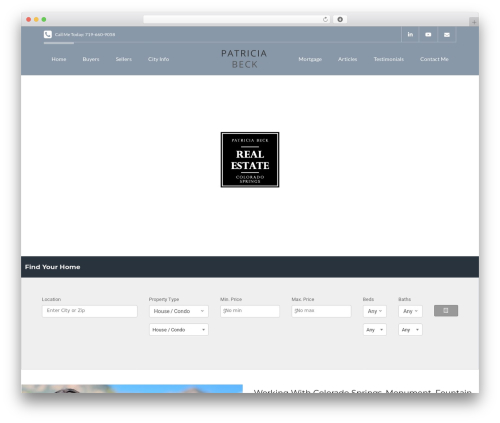Image resolution: width=500 pixels, height=423 pixels.
Task: Click the phone icon beside Call Me Today
Action: coord(48,34)
